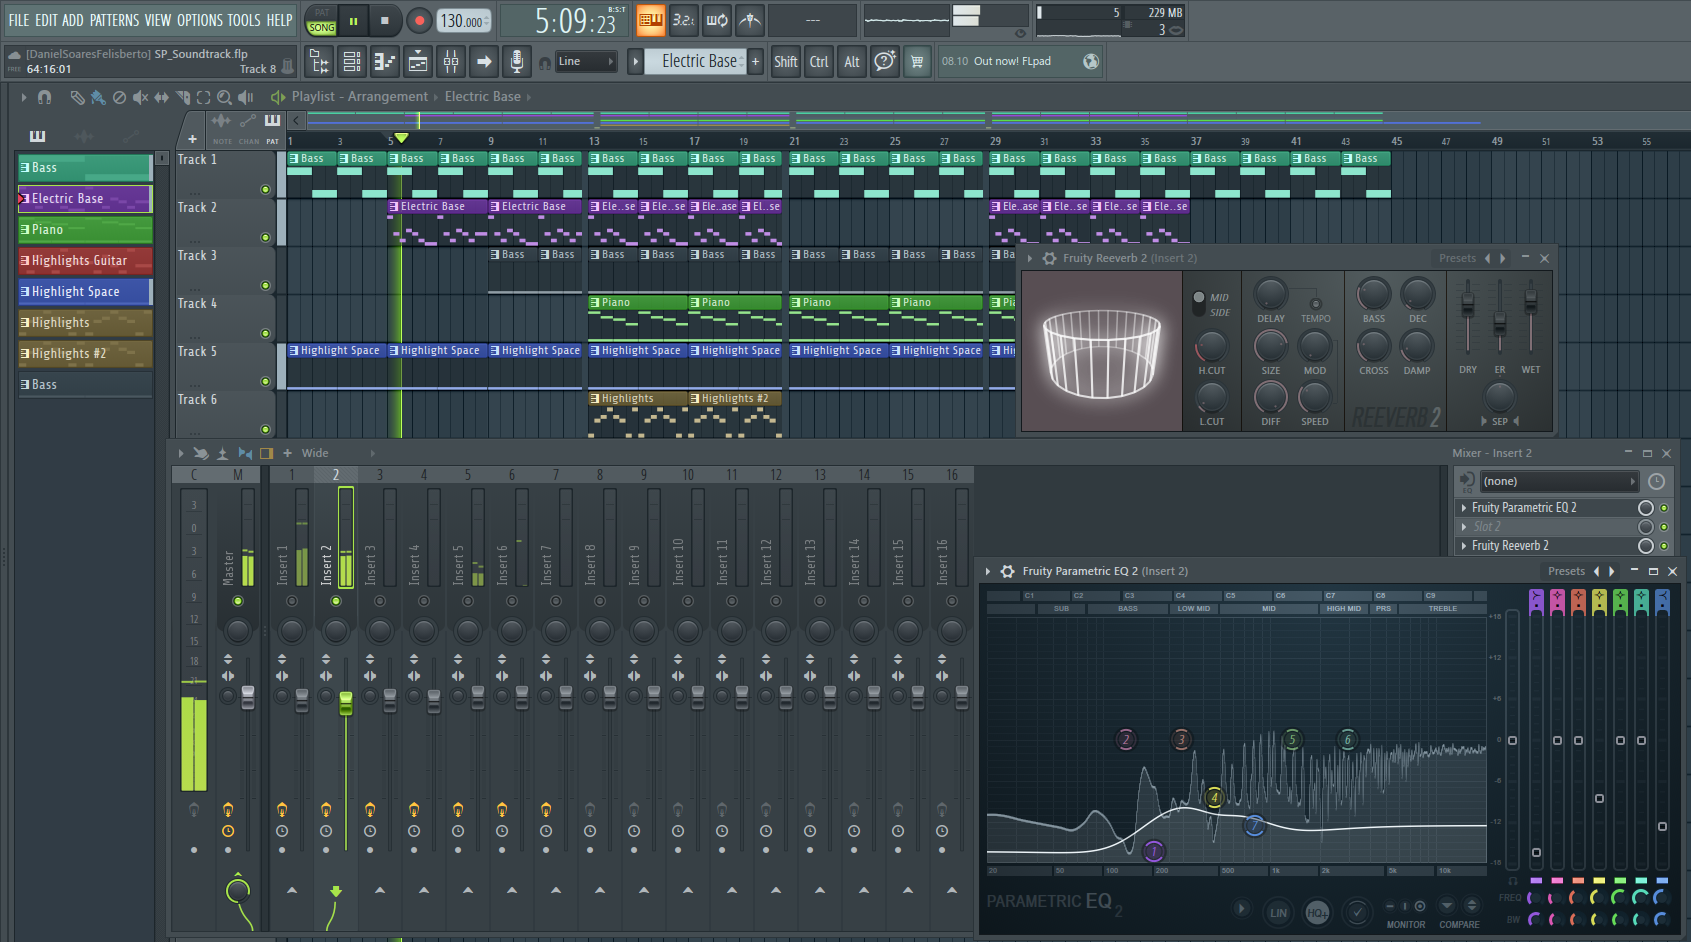Screen dimensions: 1691x942
Task: Click Presets in Parametric EQ 2 window
Action: point(1566,571)
